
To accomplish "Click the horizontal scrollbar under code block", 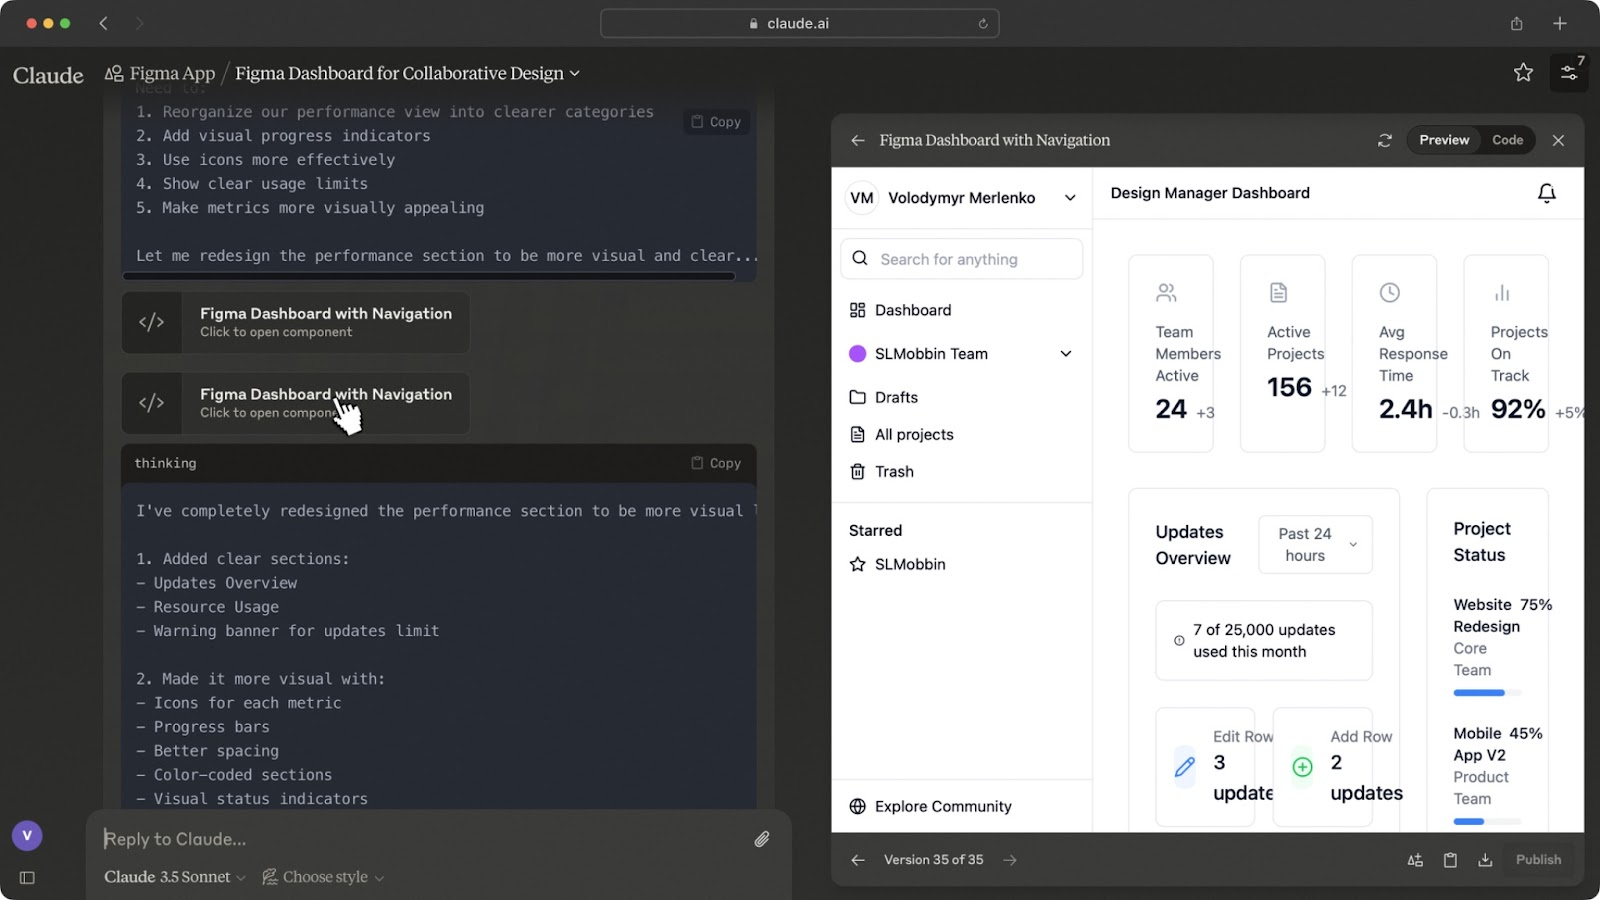I will [428, 276].
